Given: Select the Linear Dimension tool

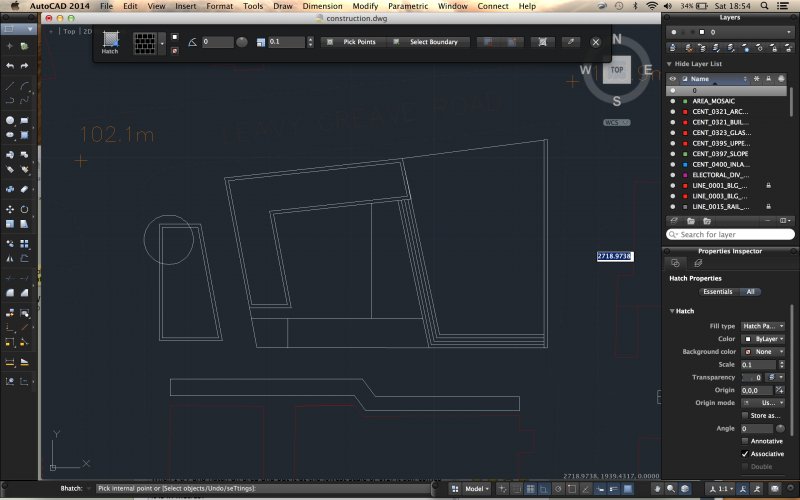Looking at the screenshot, I should coord(10,362).
